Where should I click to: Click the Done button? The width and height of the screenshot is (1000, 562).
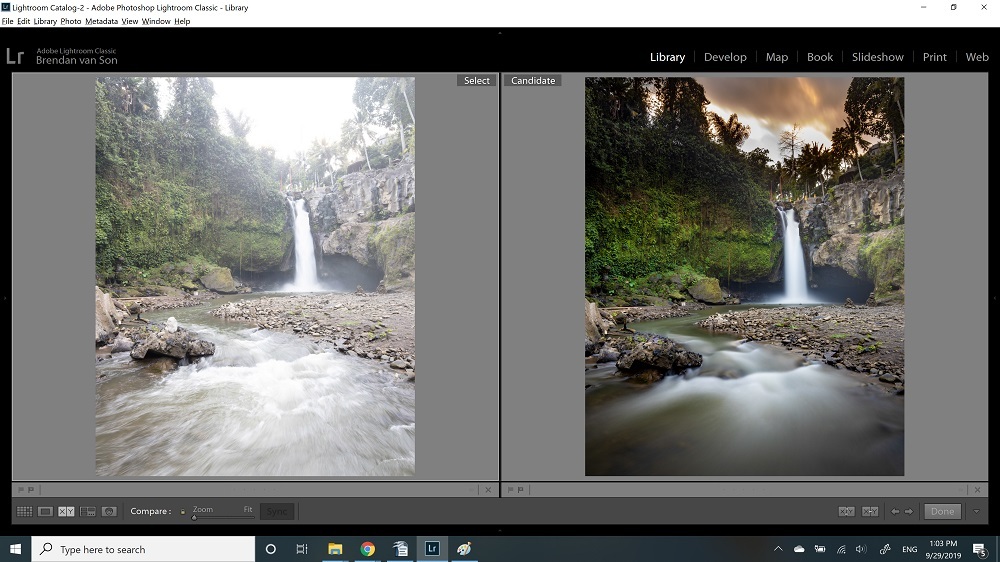coord(942,511)
